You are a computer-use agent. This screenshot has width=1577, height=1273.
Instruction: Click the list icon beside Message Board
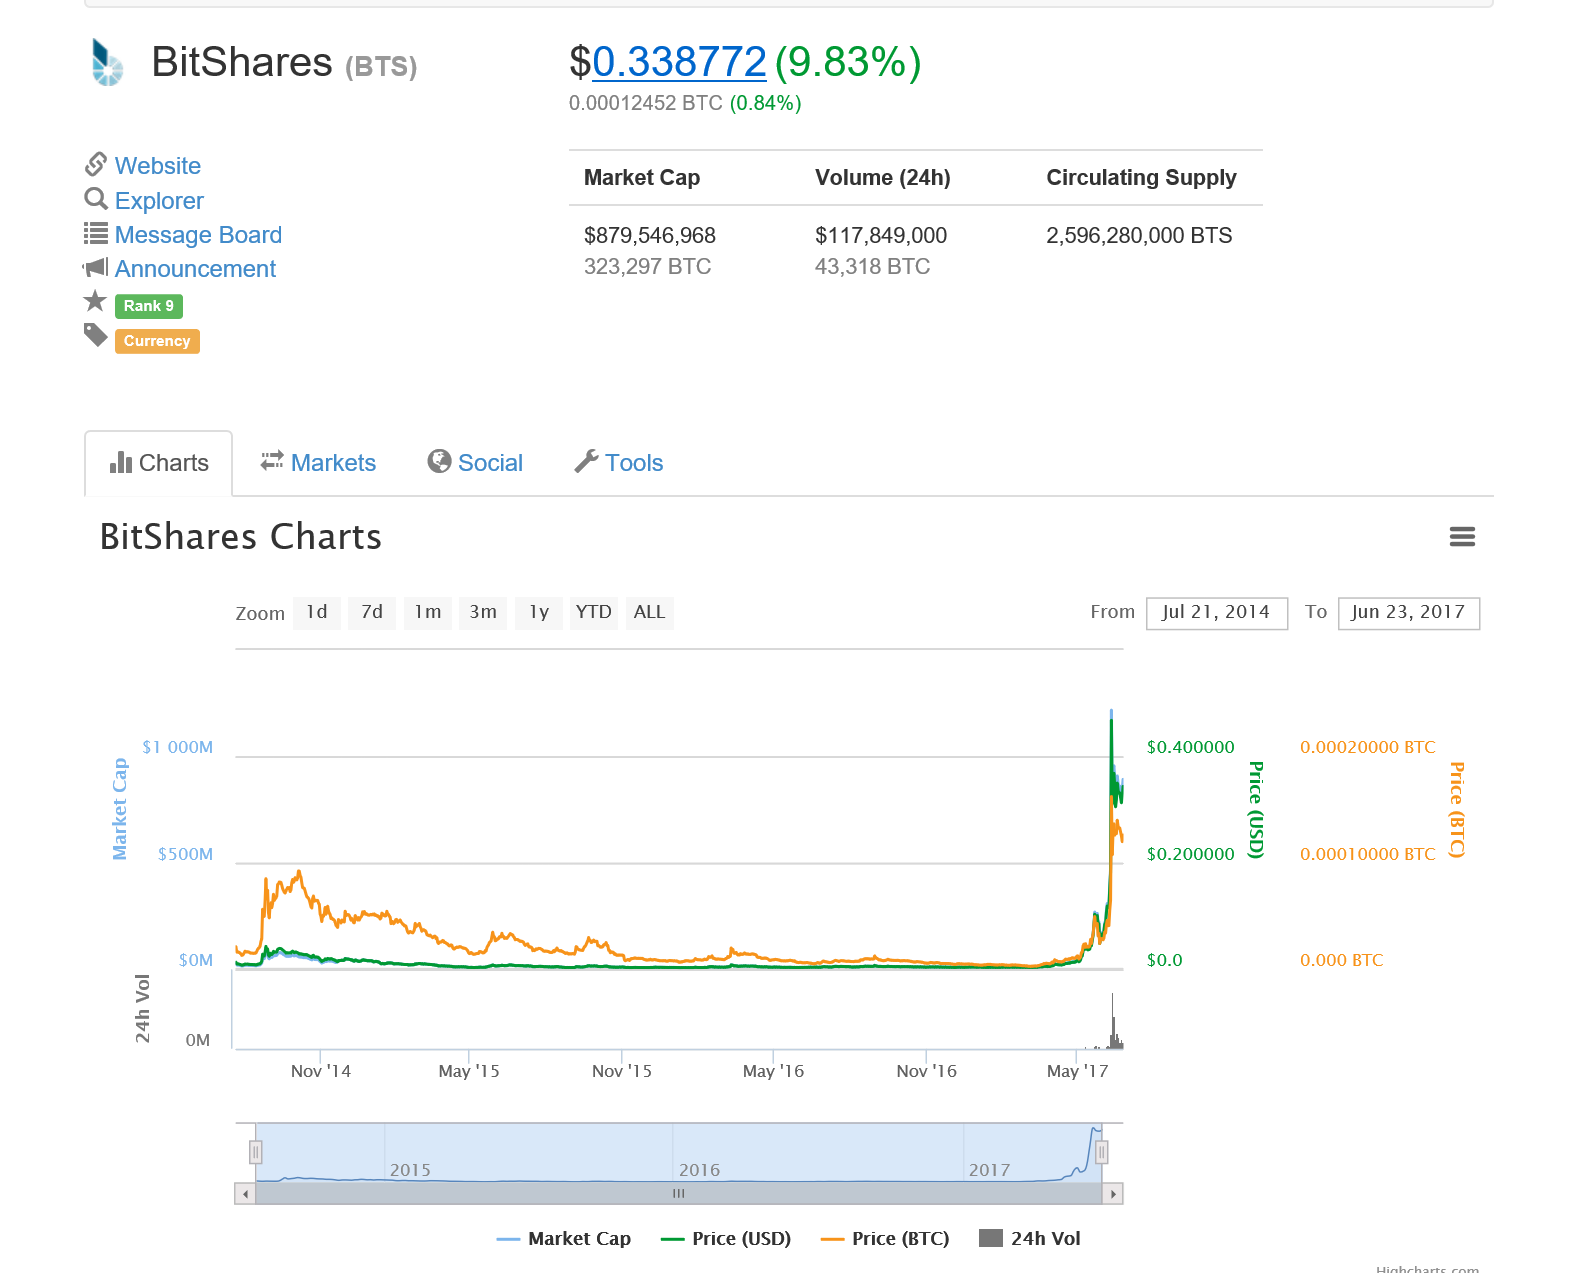coord(96,234)
